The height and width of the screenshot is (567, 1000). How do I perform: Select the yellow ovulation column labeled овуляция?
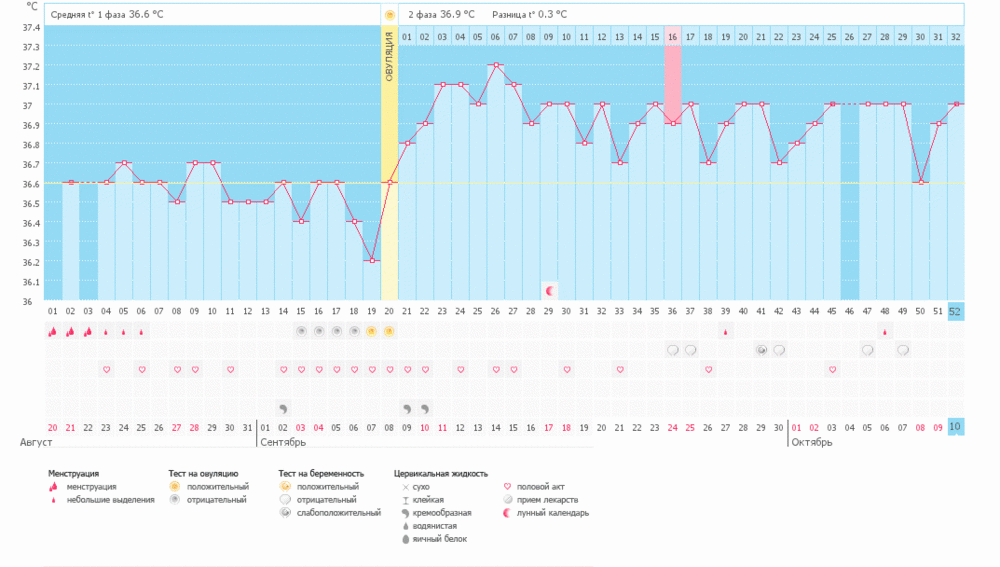tap(389, 160)
